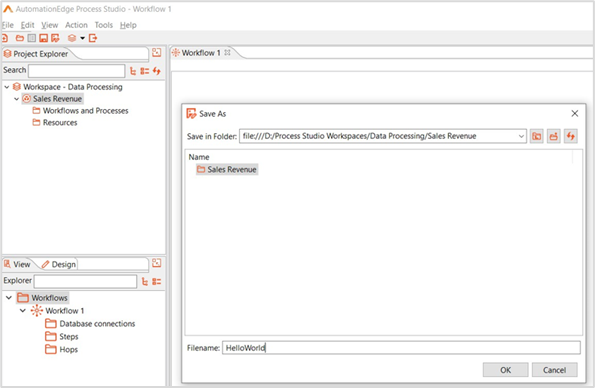Image resolution: width=595 pixels, height=388 pixels.
Task: Collapse the Workflow 1 tree node
Action: click(23, 311)
